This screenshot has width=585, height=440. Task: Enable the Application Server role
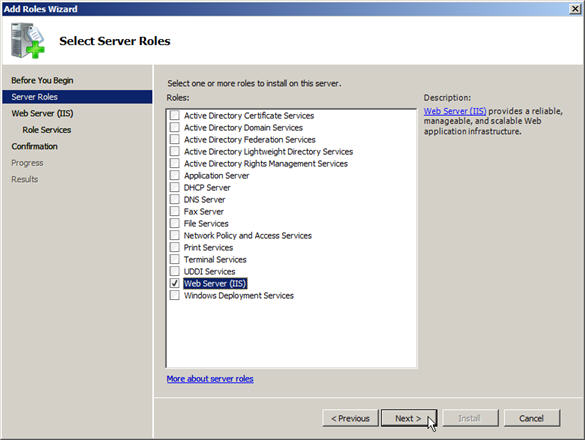coord(174,175)
